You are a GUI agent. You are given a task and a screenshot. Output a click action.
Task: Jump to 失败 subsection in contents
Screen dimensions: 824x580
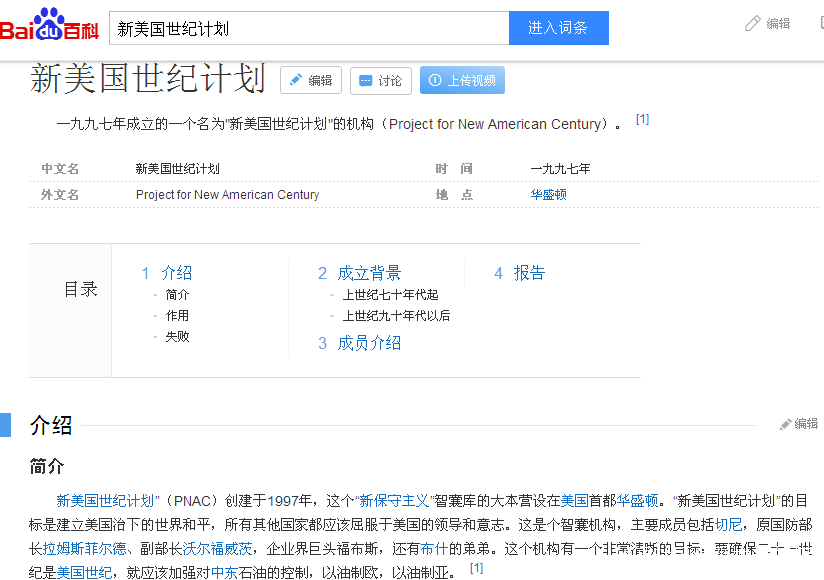(x=177, y=337)
